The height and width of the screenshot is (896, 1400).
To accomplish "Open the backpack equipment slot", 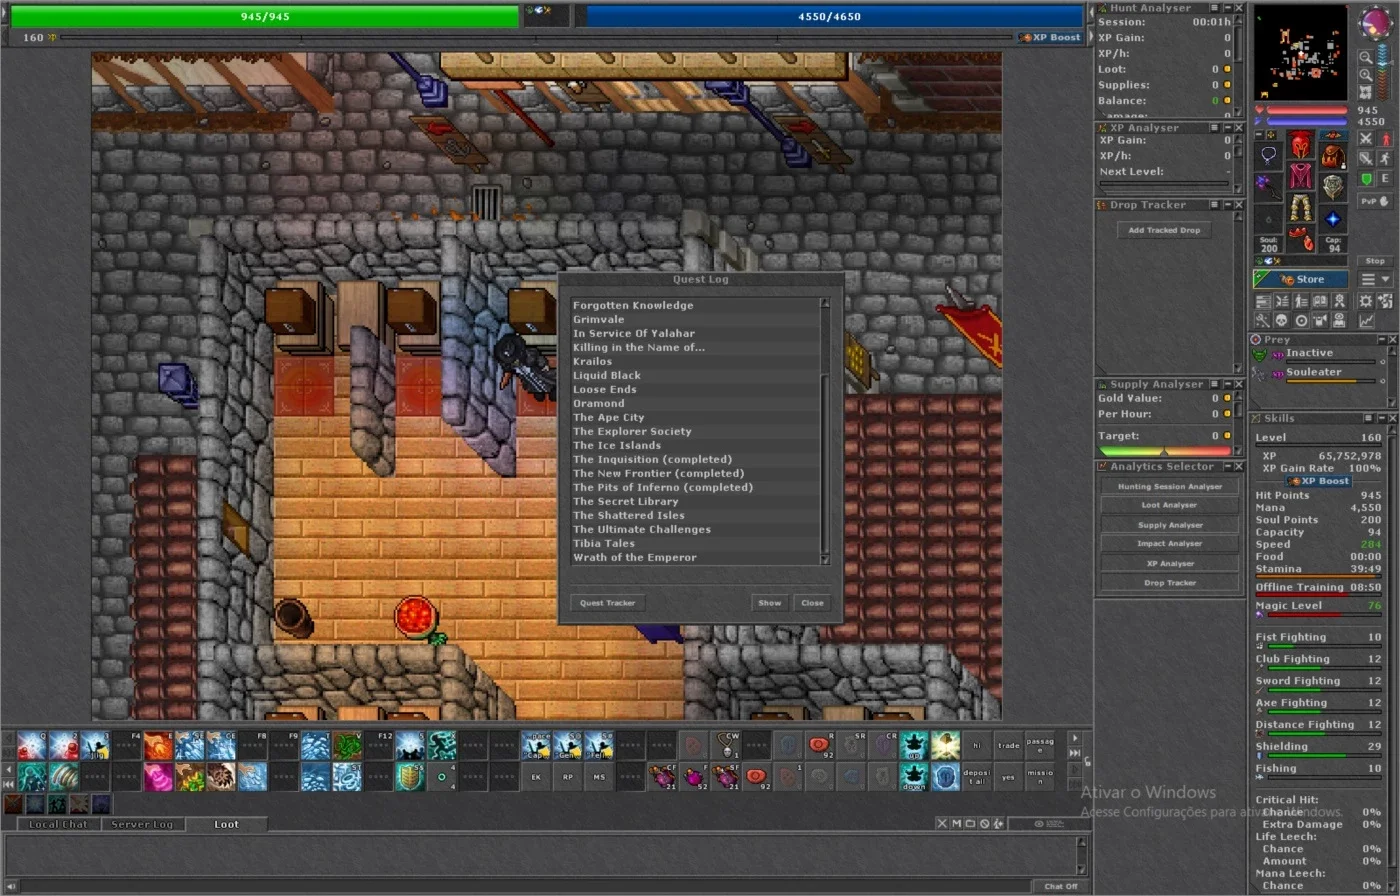I will click(1334, 156).
